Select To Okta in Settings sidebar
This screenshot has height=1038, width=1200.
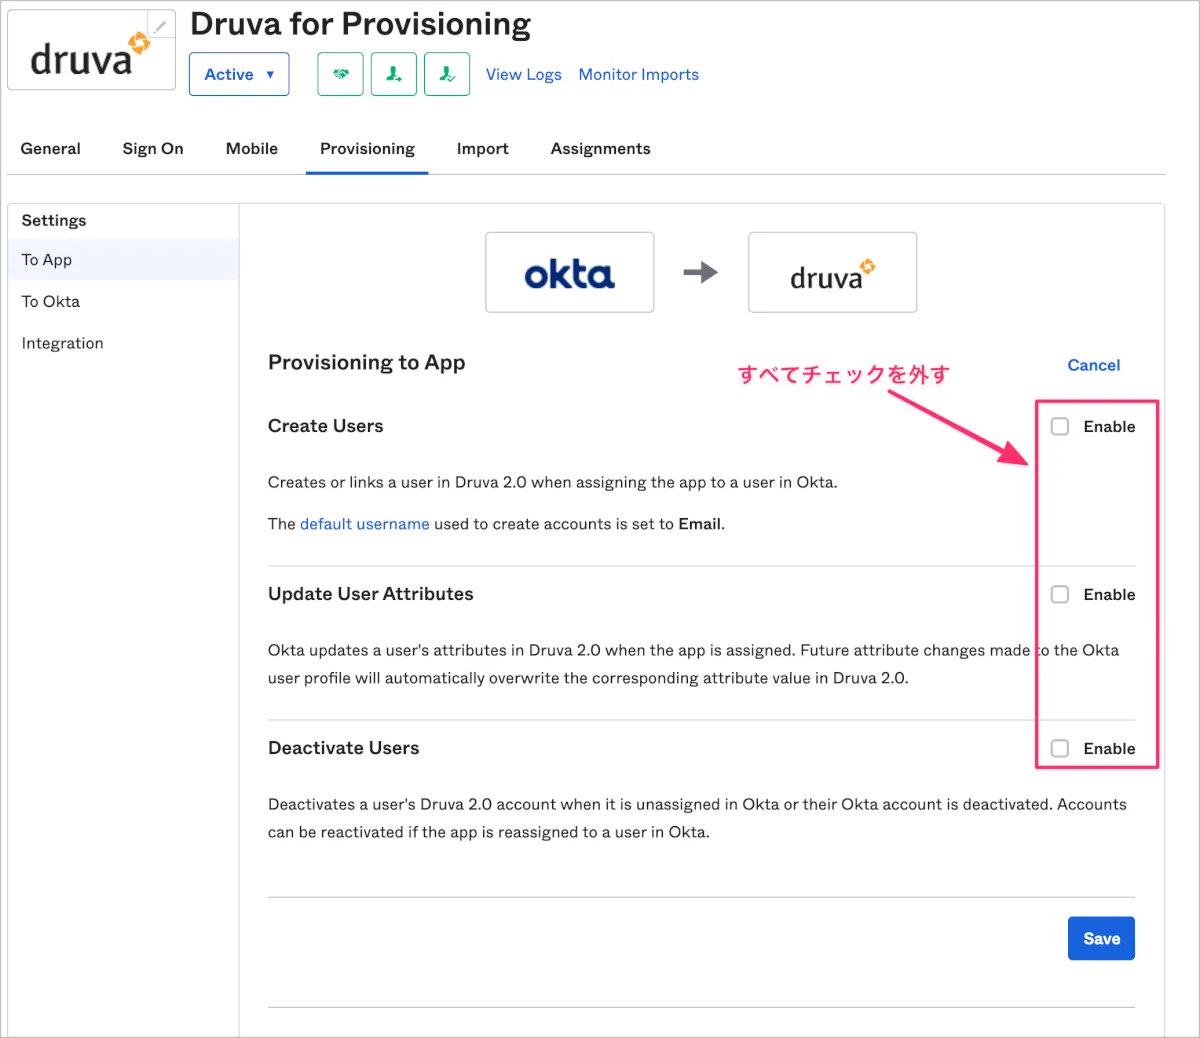click(51, 302)
